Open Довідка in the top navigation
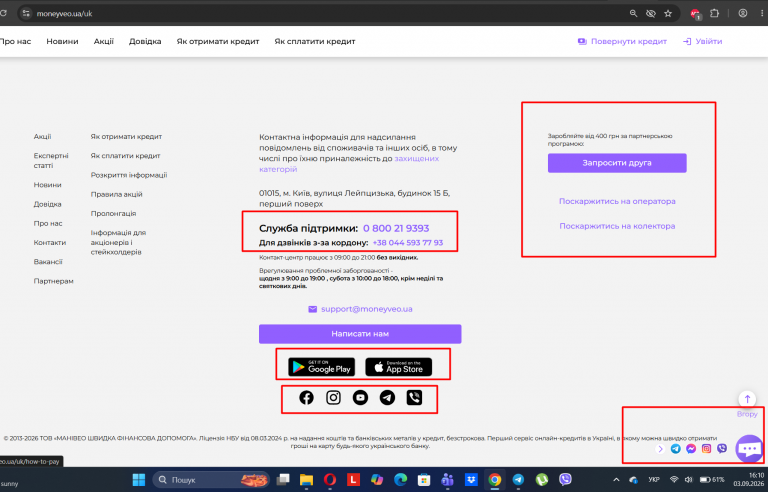The image size is (768, 492). 145,42
